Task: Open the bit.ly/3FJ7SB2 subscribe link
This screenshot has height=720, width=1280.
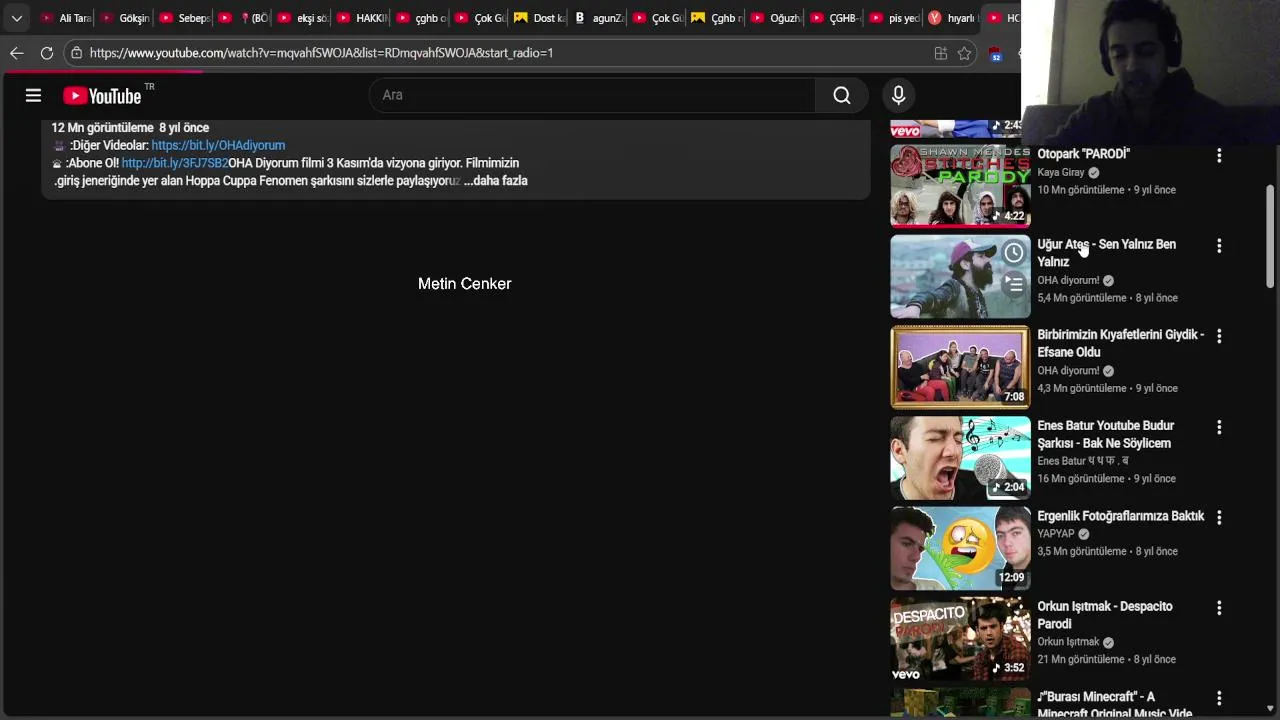Action: [175, 163]
